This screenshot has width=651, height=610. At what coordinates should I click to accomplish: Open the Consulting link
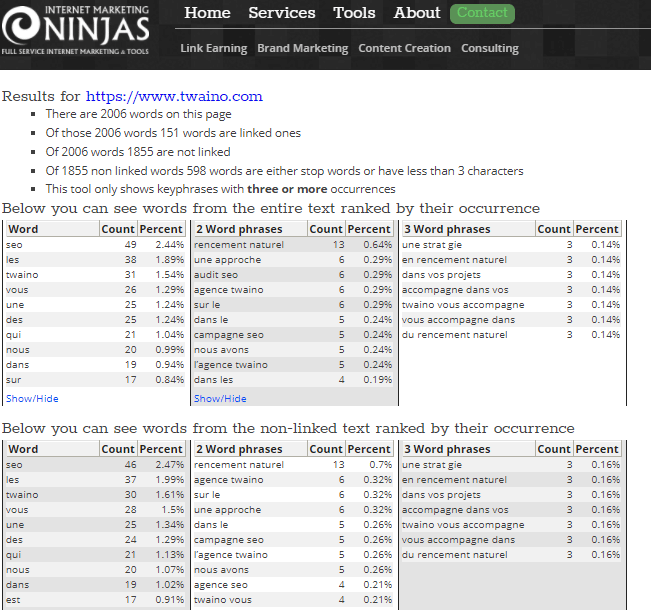(x=490, y=49)
